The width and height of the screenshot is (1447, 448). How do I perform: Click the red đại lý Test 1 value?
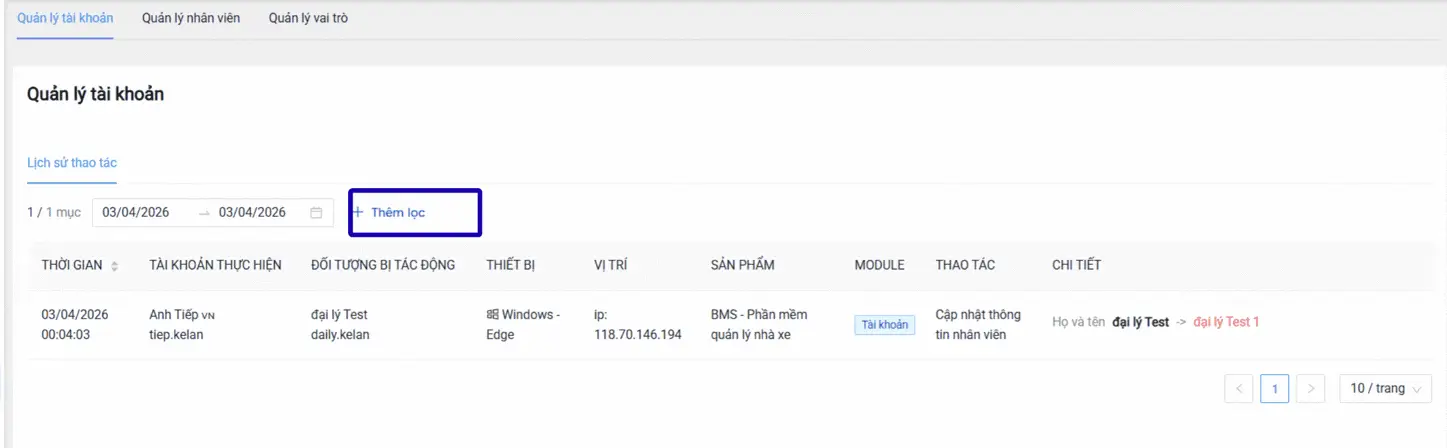click(x=1226, y=322)
